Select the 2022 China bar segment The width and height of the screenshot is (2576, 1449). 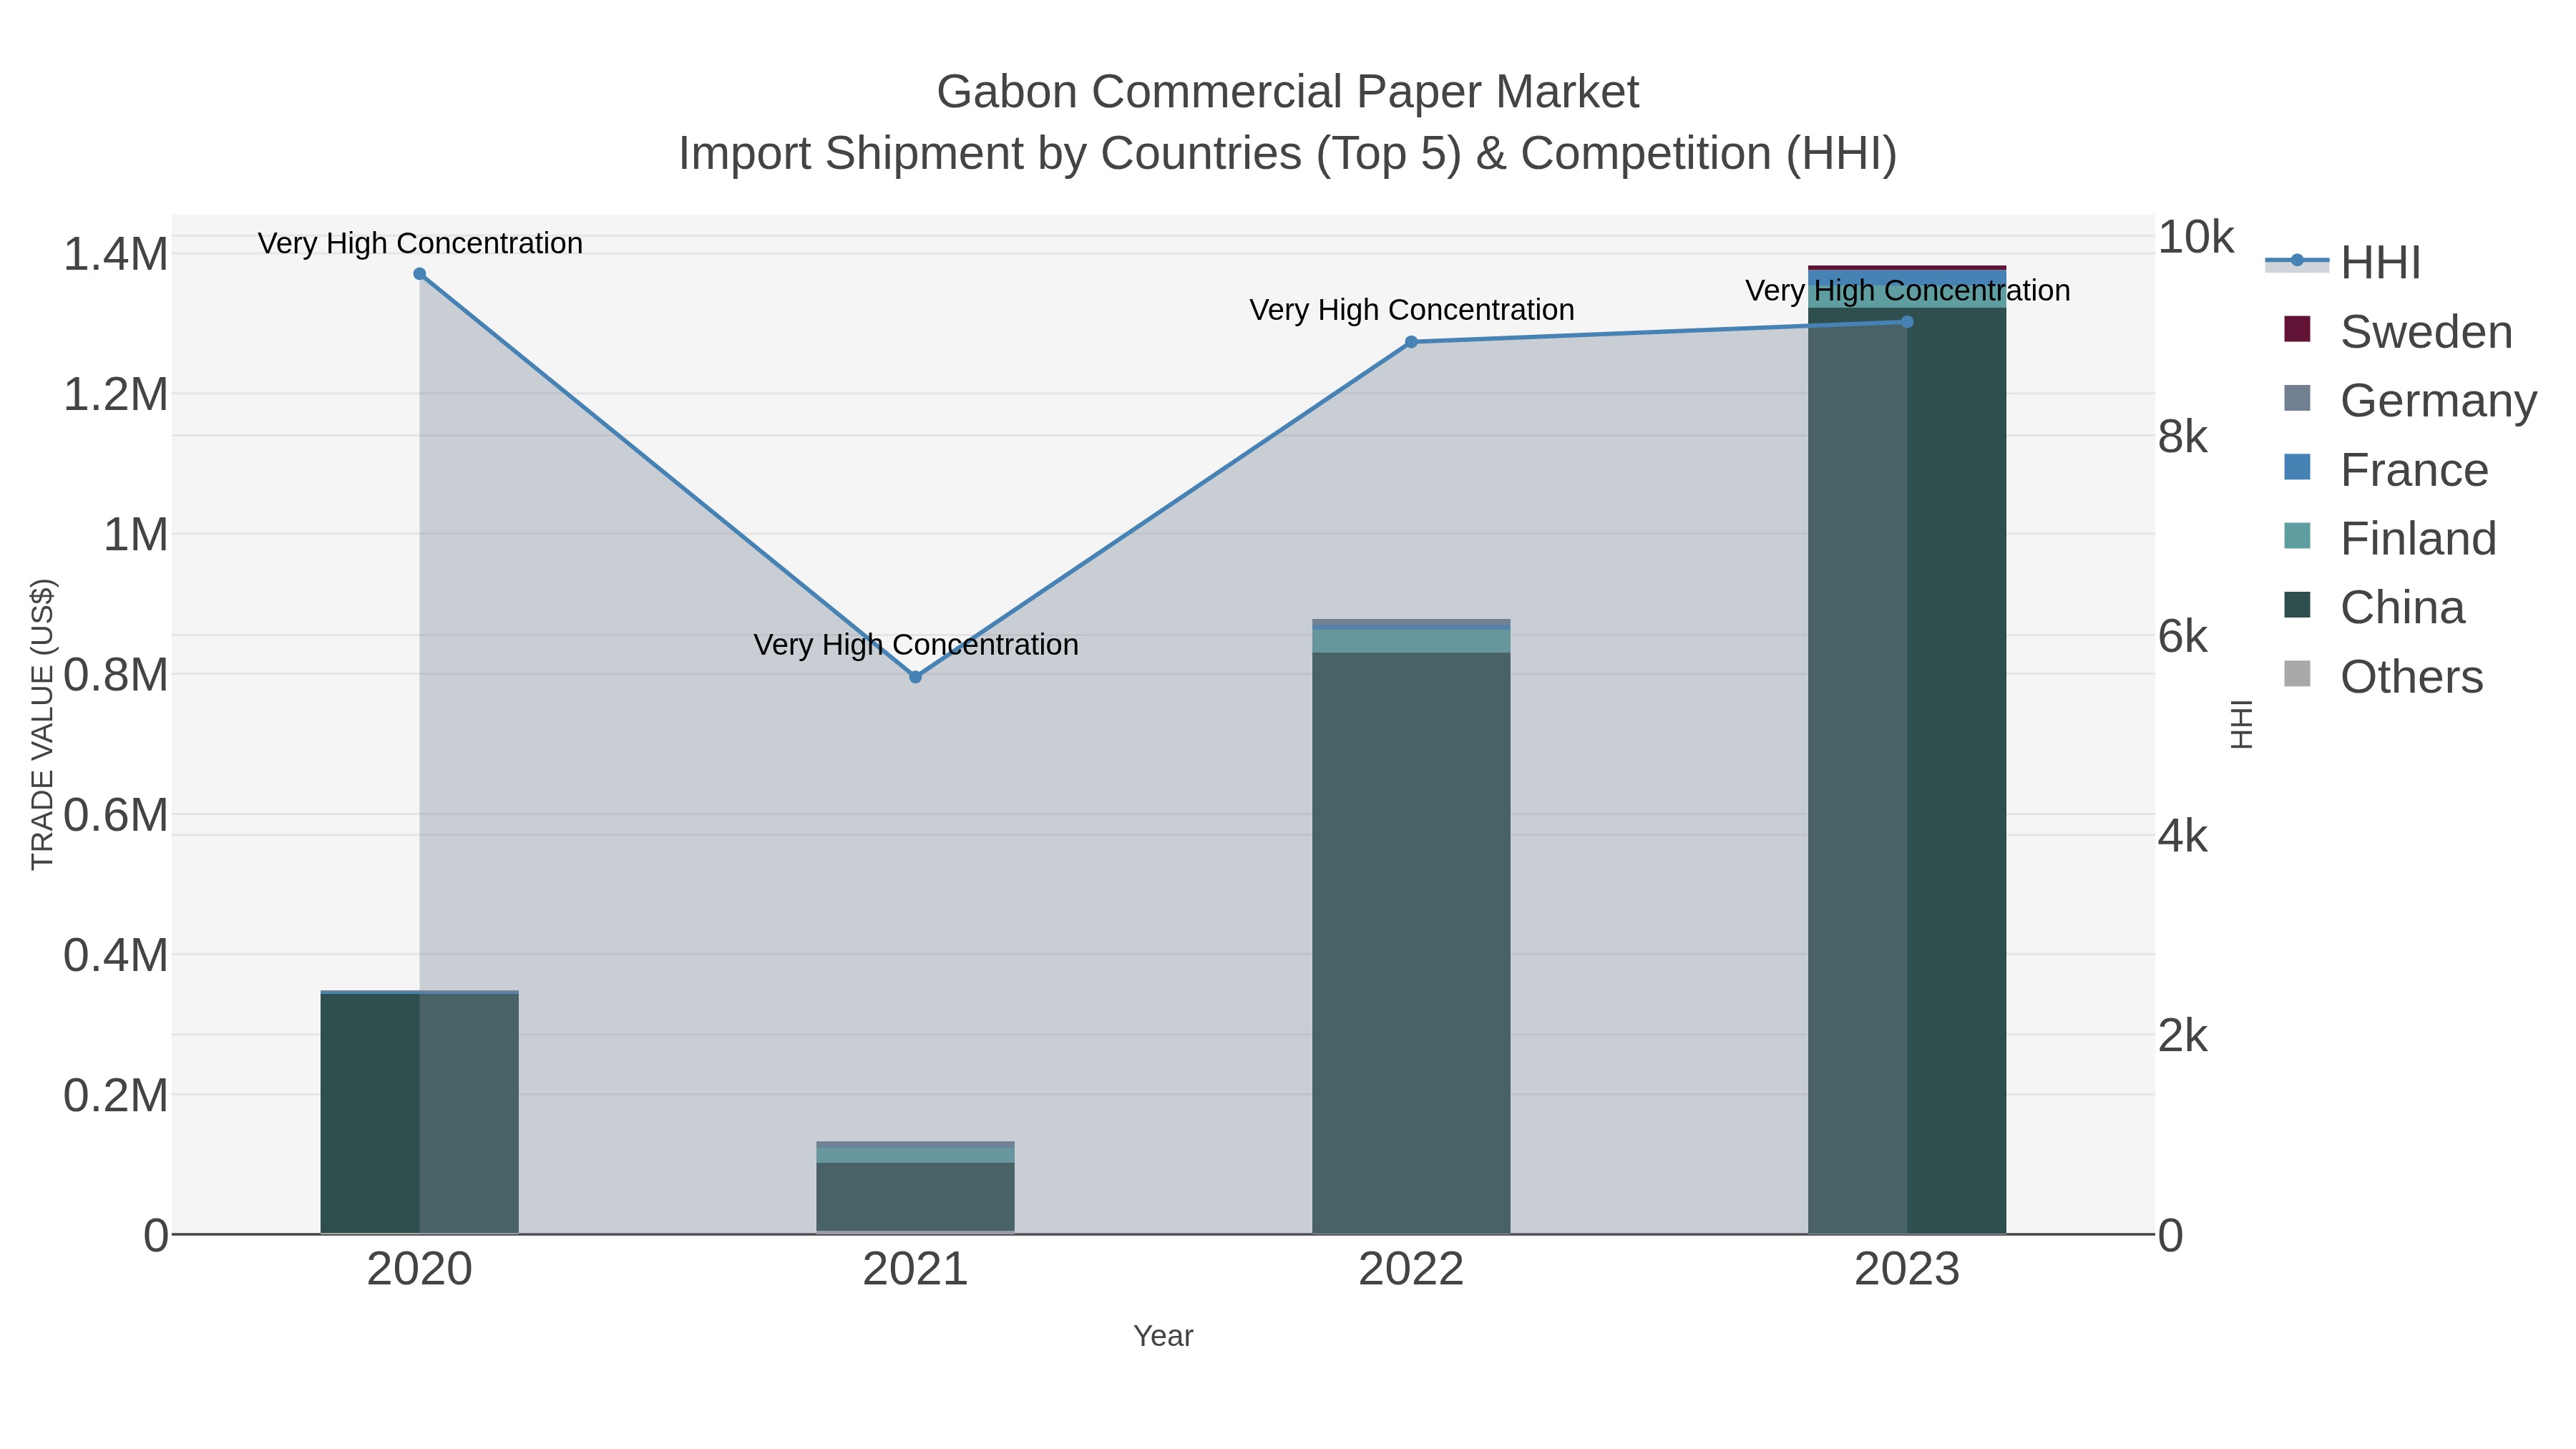point(1411,942)
